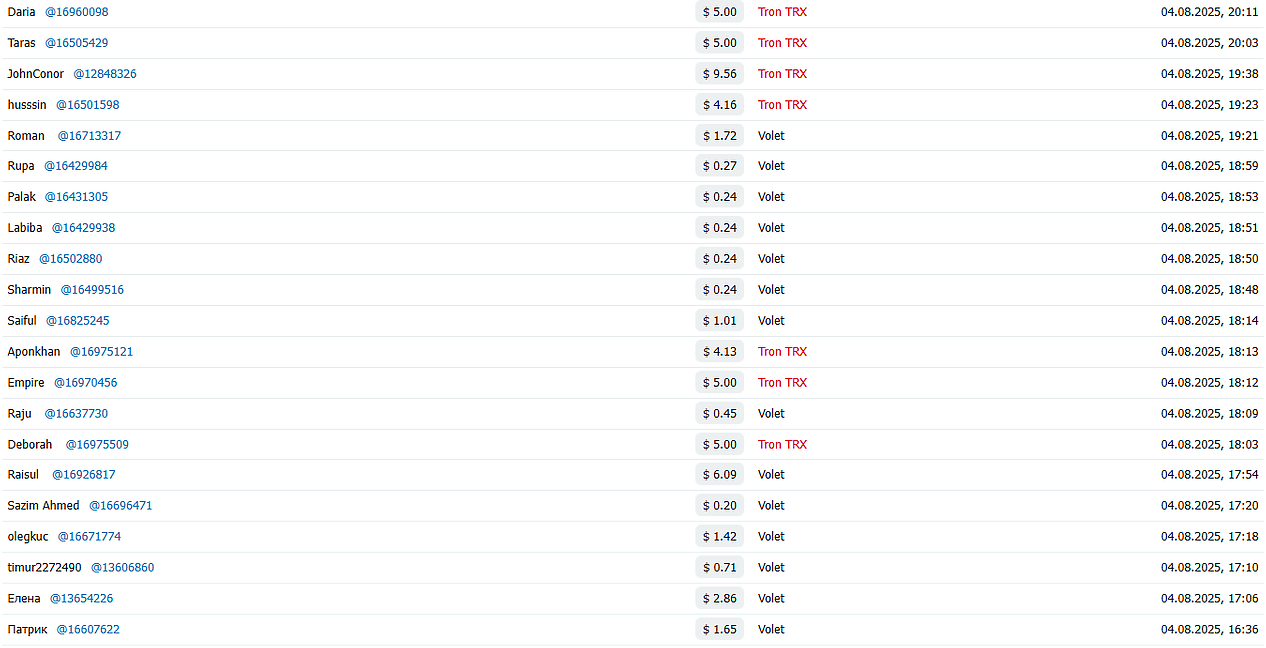Click the @16429984 link next to Rupa

point(76,166)
